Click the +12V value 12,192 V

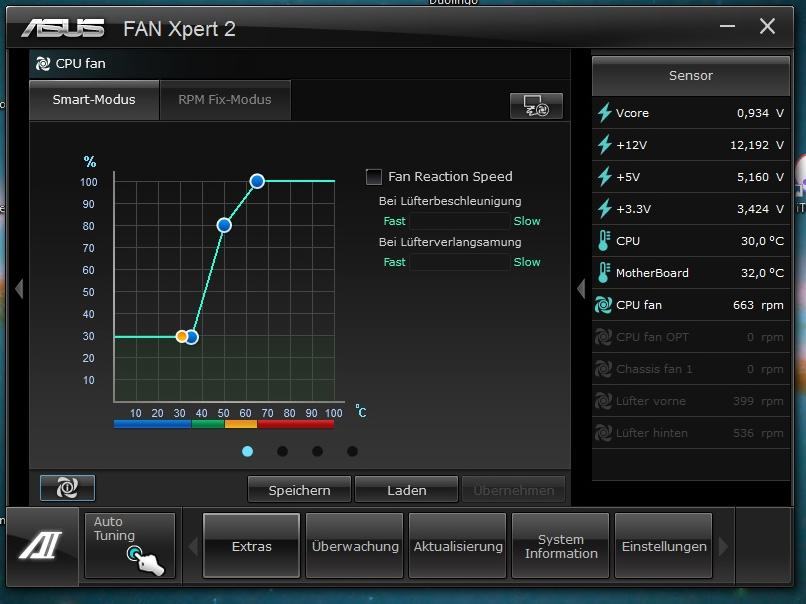[757, 145]
